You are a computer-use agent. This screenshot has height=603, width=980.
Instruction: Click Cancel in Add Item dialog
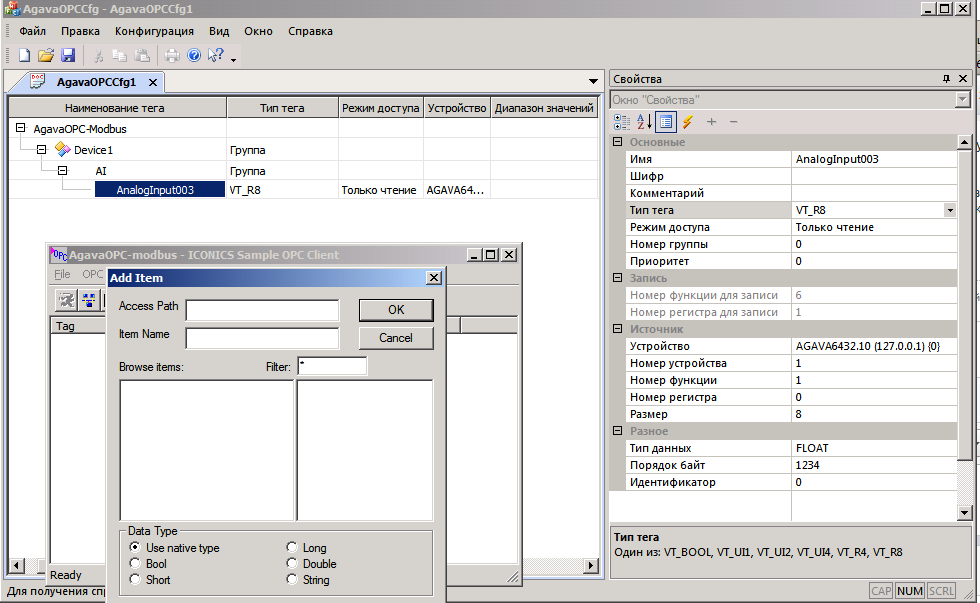(396, 338)
